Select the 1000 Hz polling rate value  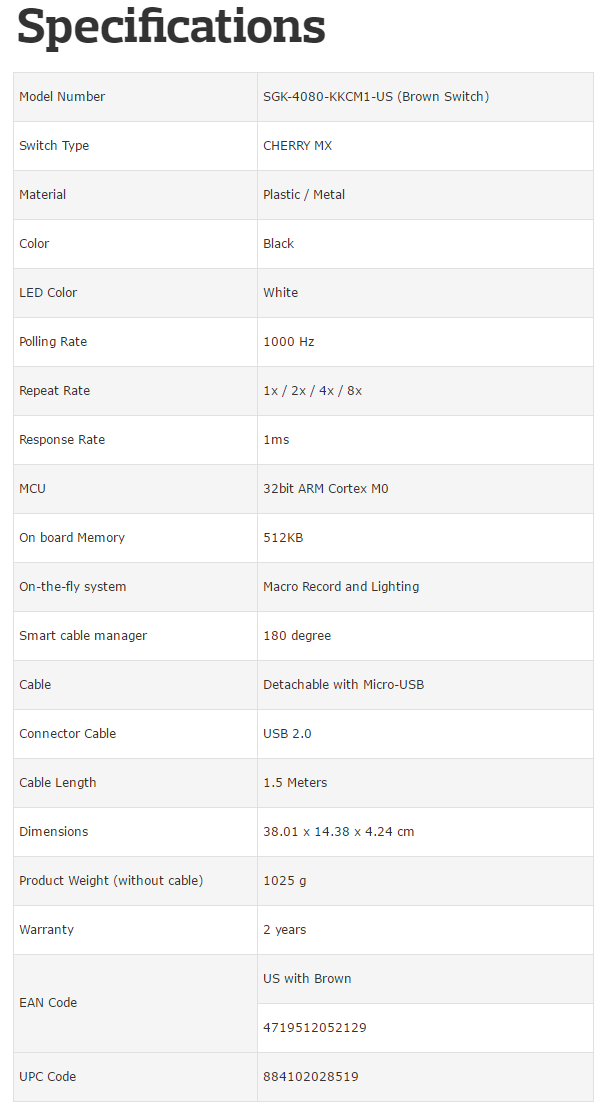click(x=289, y=341)
